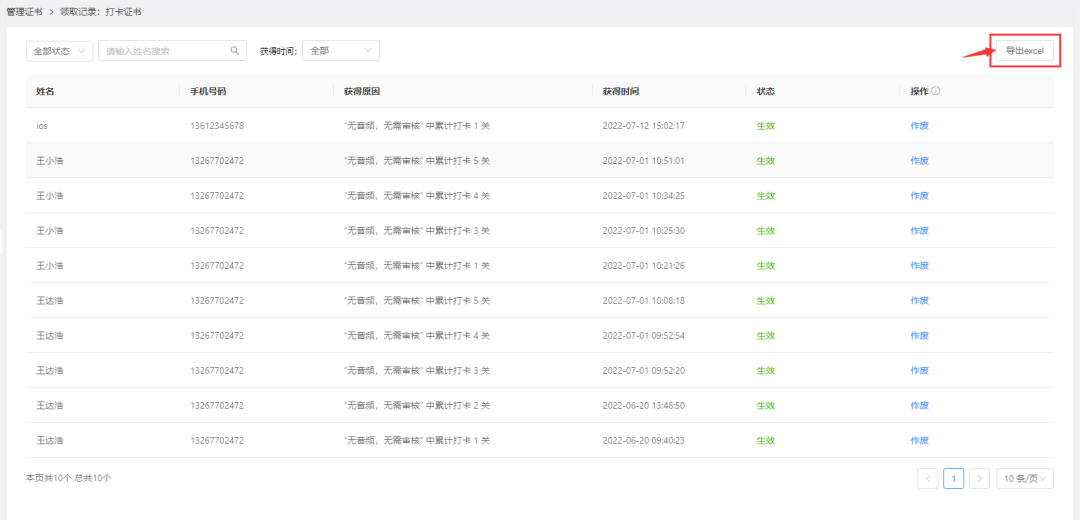Click 生效 status in the ios row
Image resolution: width=1080 pixels, height=520 pixels.
pyautogui.click(x=766, y=125)
